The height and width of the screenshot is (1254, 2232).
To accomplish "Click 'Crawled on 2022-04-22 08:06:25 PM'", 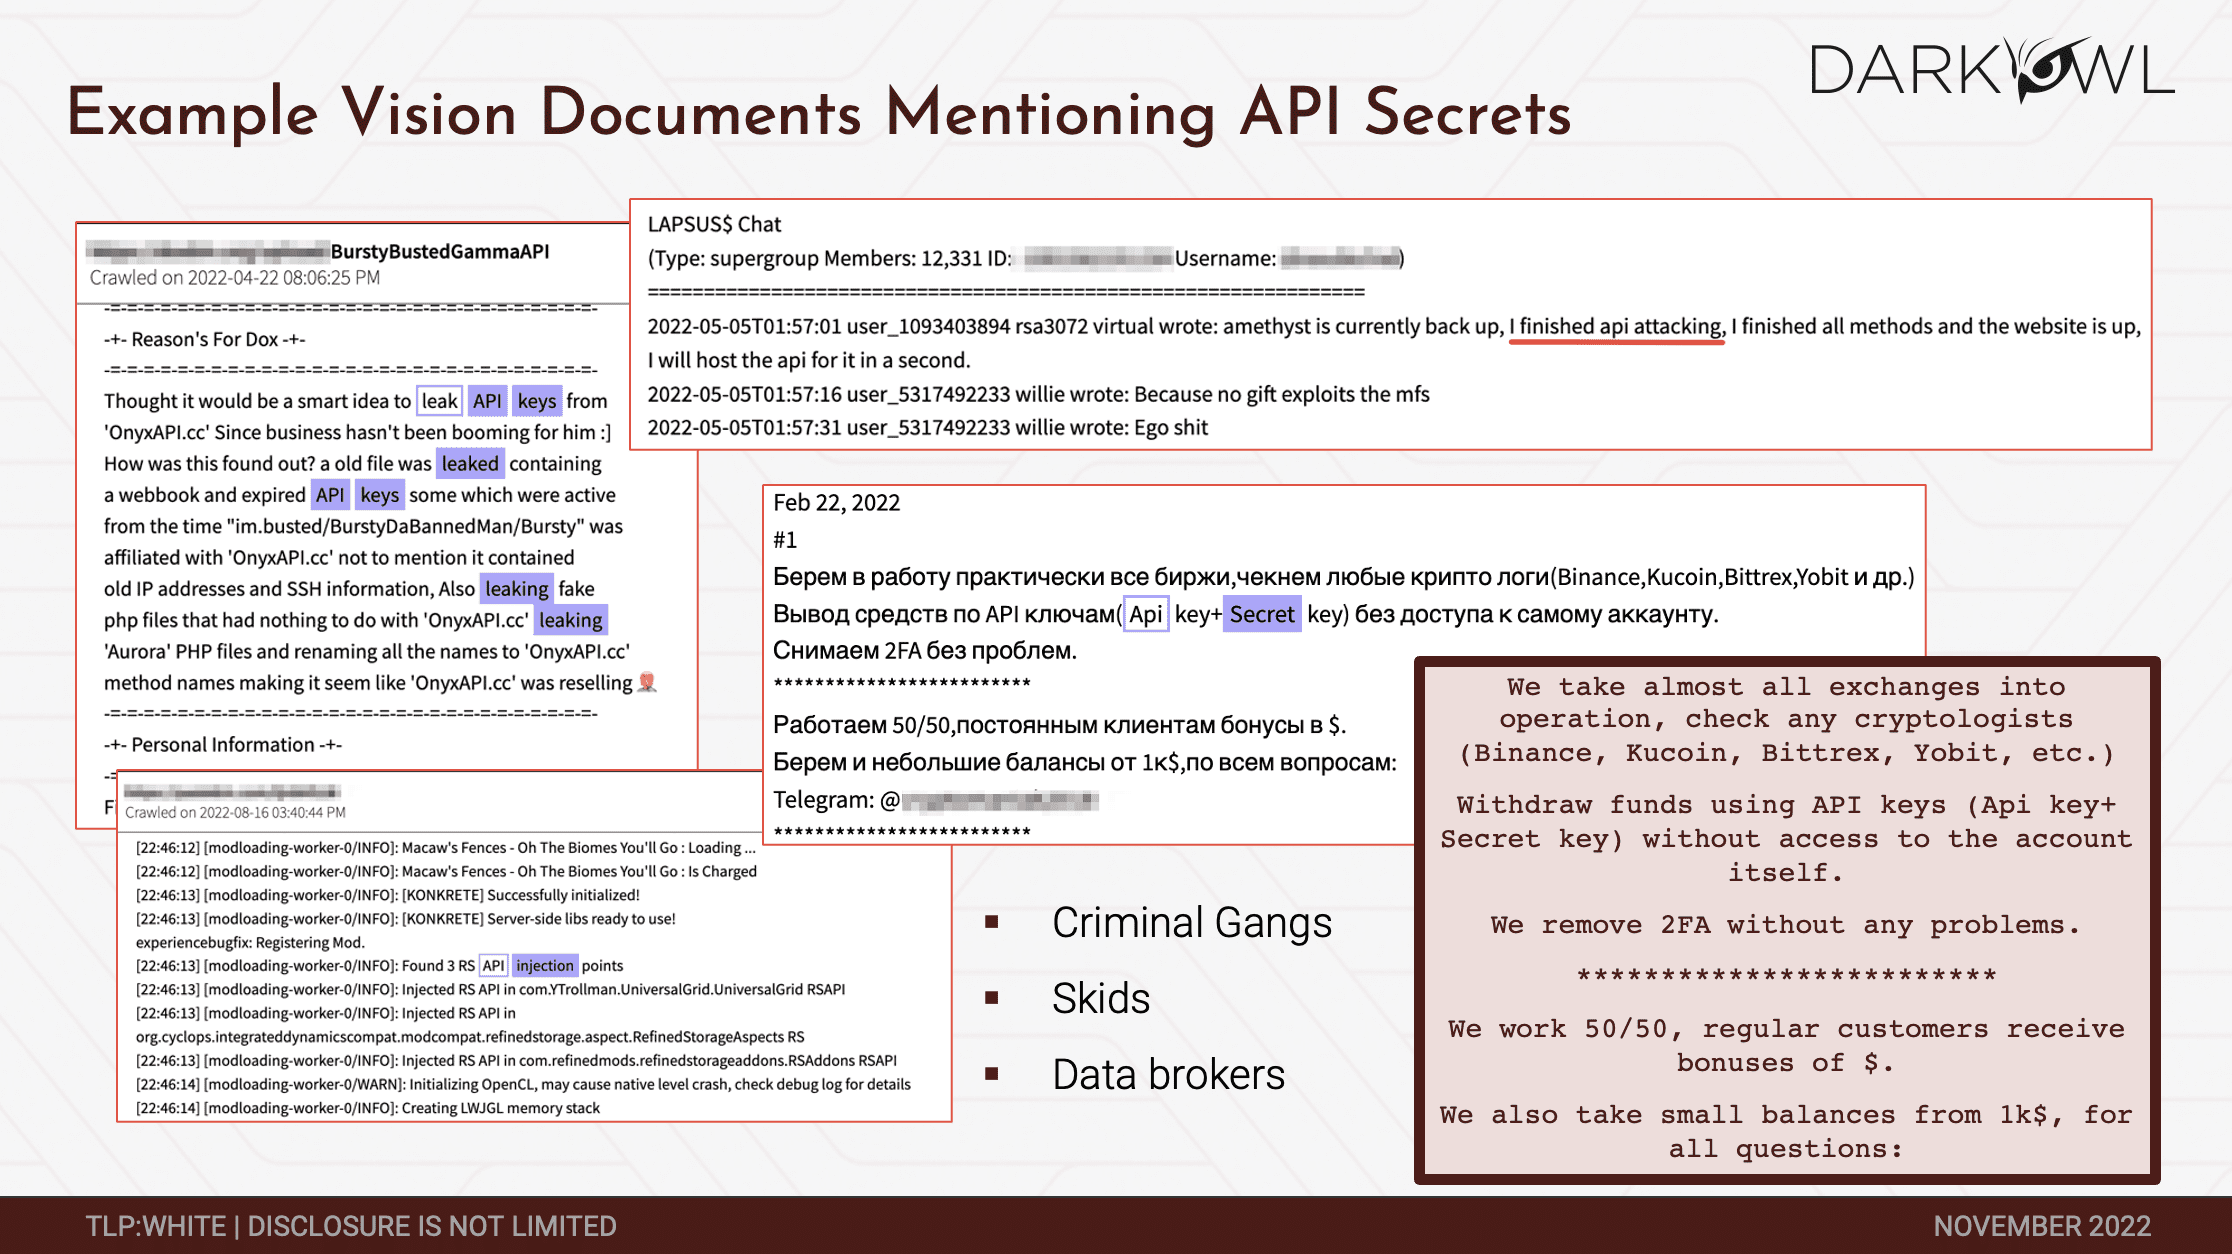I will 235,278.
